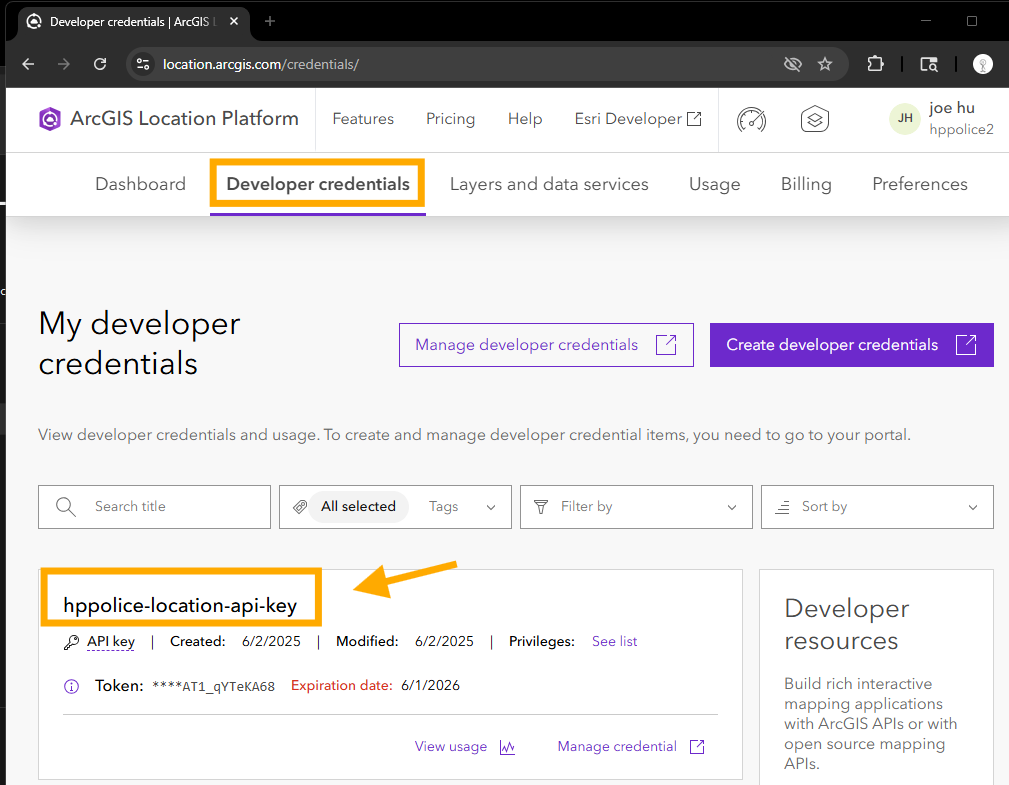Open the browser profile icon
Viewport: 1009px width, 785px height.
983,64
